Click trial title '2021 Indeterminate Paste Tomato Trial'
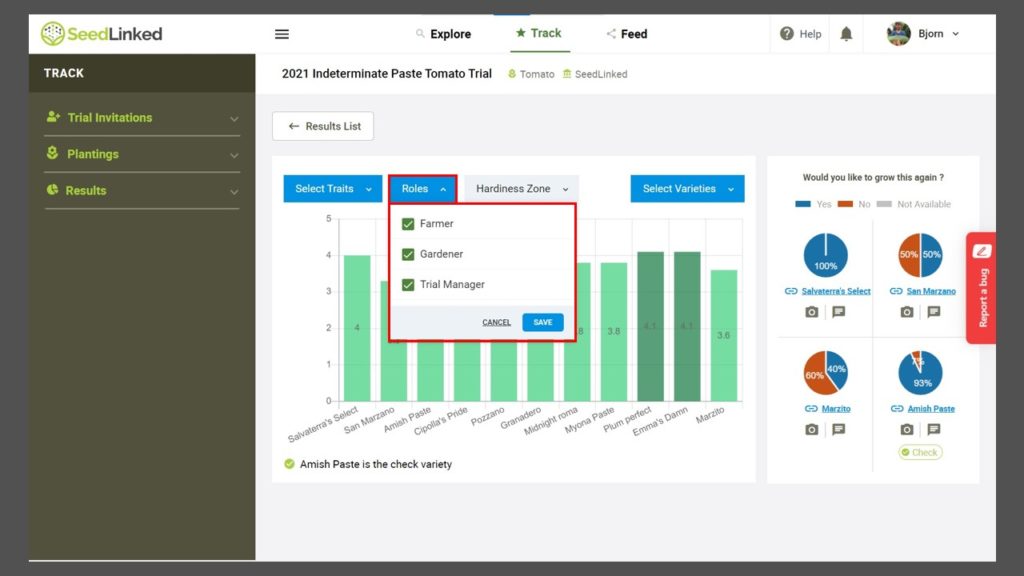Image resolution: width=1024 pixels, height=576 pixels. point(387,74)
